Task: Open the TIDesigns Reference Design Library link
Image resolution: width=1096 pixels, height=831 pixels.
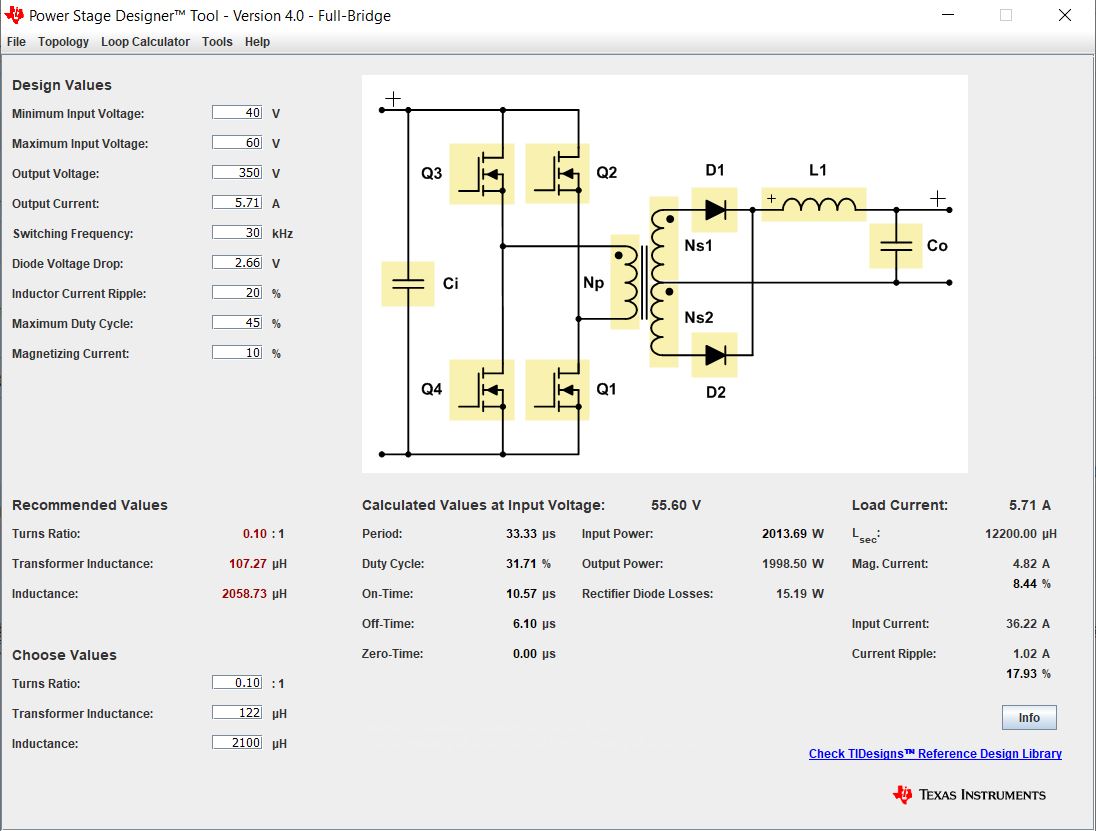Action: click(x=935, y=753)
